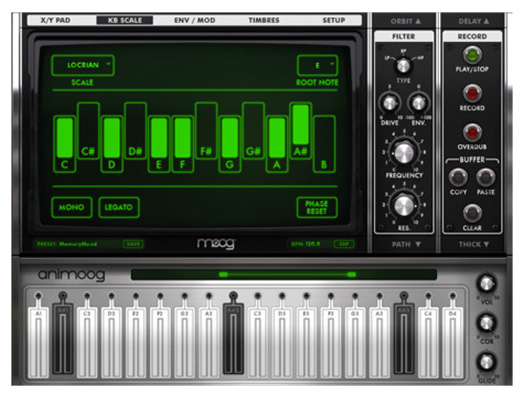525x399 pixels.
Task: Open the Locrian scale dropdown
Action: tap(83, 65)
